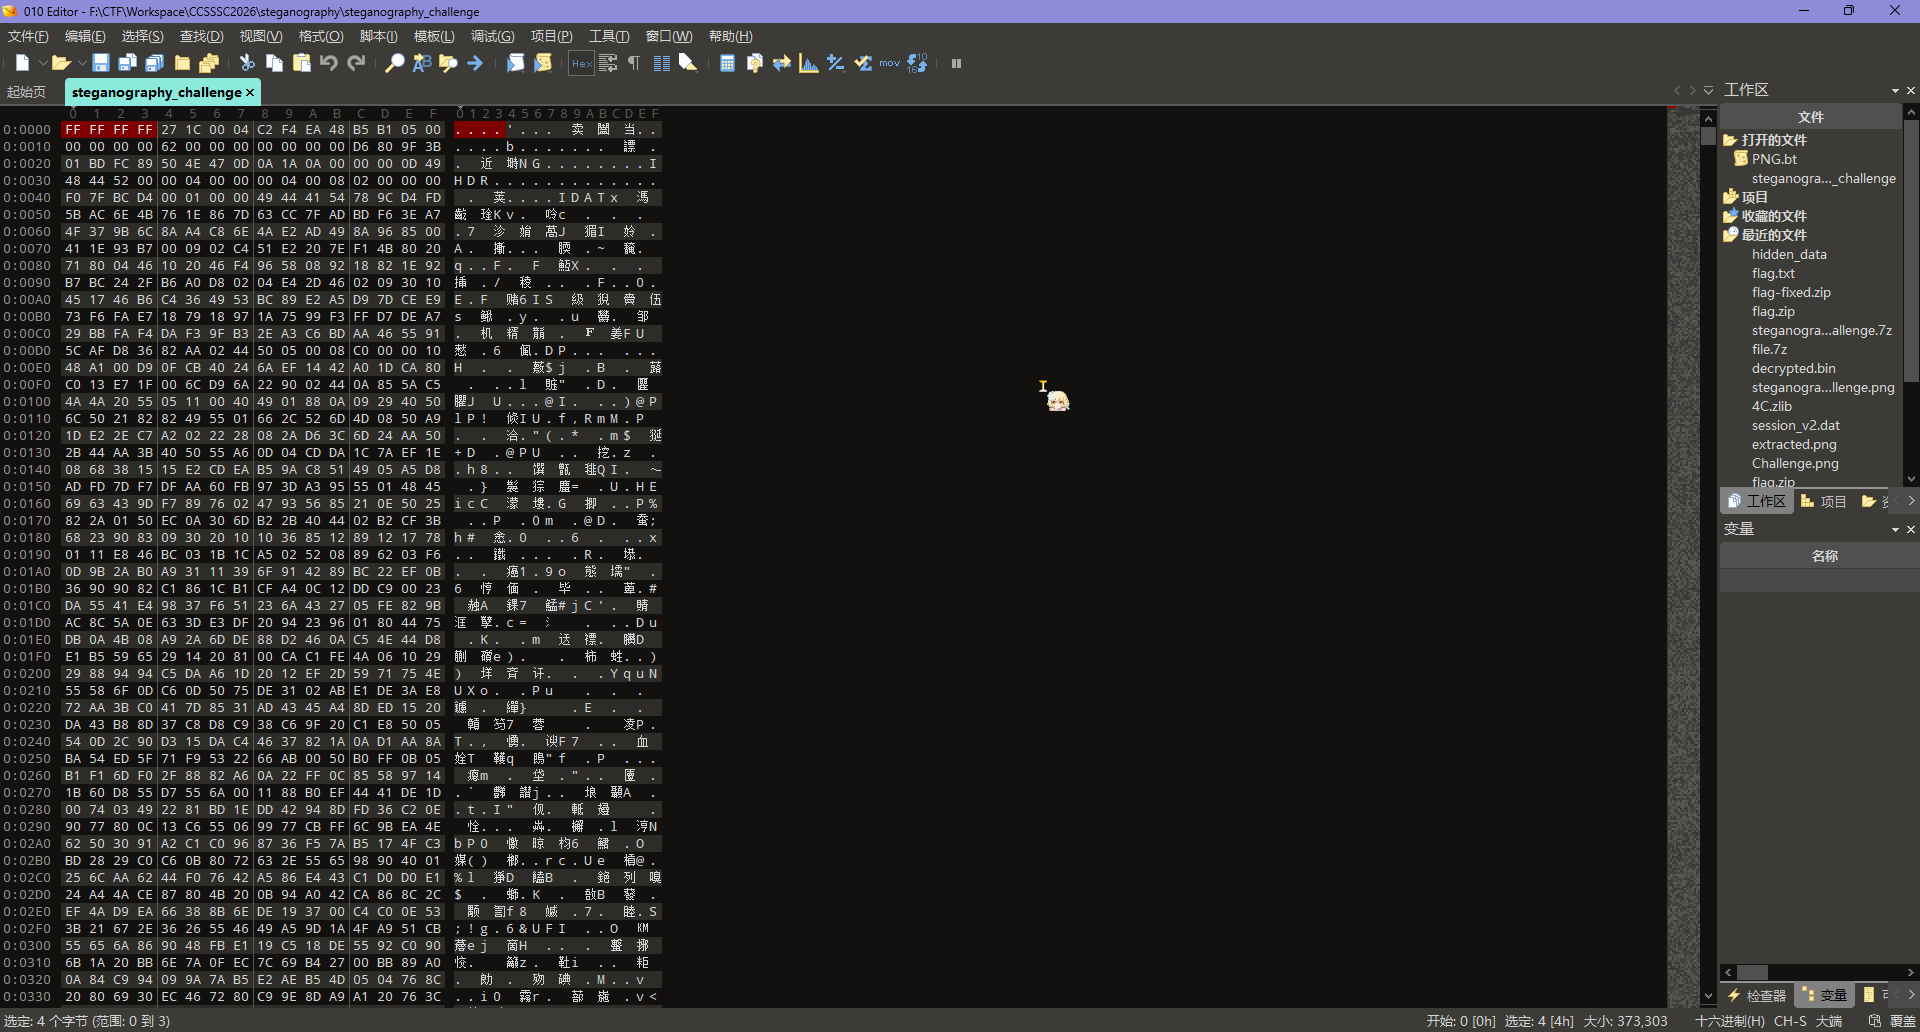The image size is (1920, 1032).
Task: Open the 模板(L) menu
Action: point(434,36)
